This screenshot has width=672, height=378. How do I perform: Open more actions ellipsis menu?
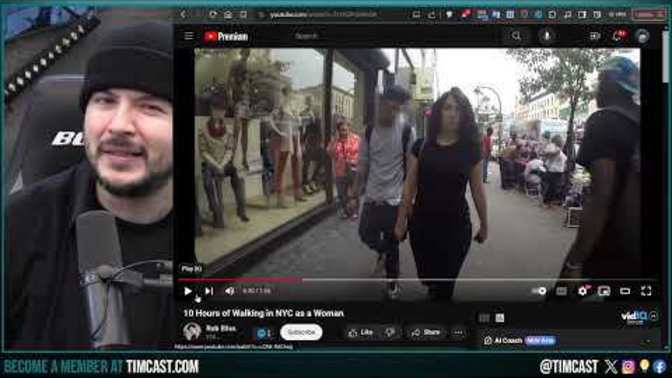tap(458, 333)
